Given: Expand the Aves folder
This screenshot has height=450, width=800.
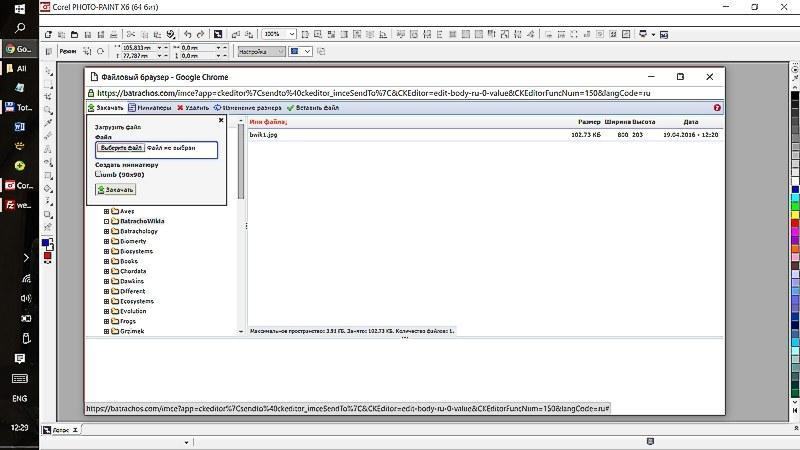Looking at the screenshot, I should pyautogui.click(x=106, y=211).
